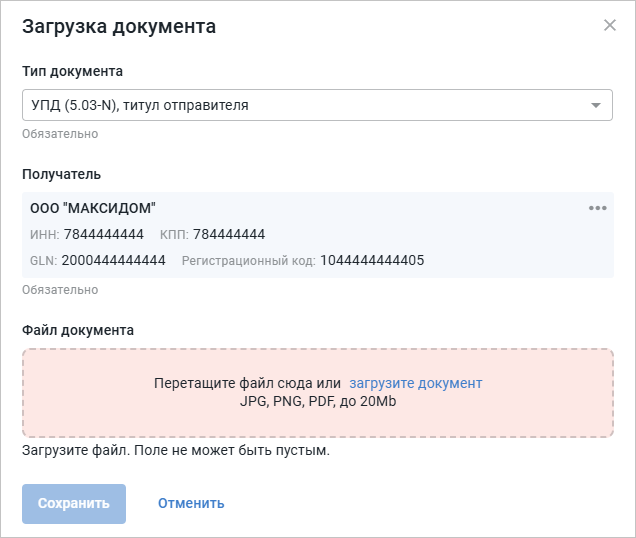The width and height of the screenshot is (636, 538).
Task: Close the Загрузка документа dialog
Action: coord(610,26)
